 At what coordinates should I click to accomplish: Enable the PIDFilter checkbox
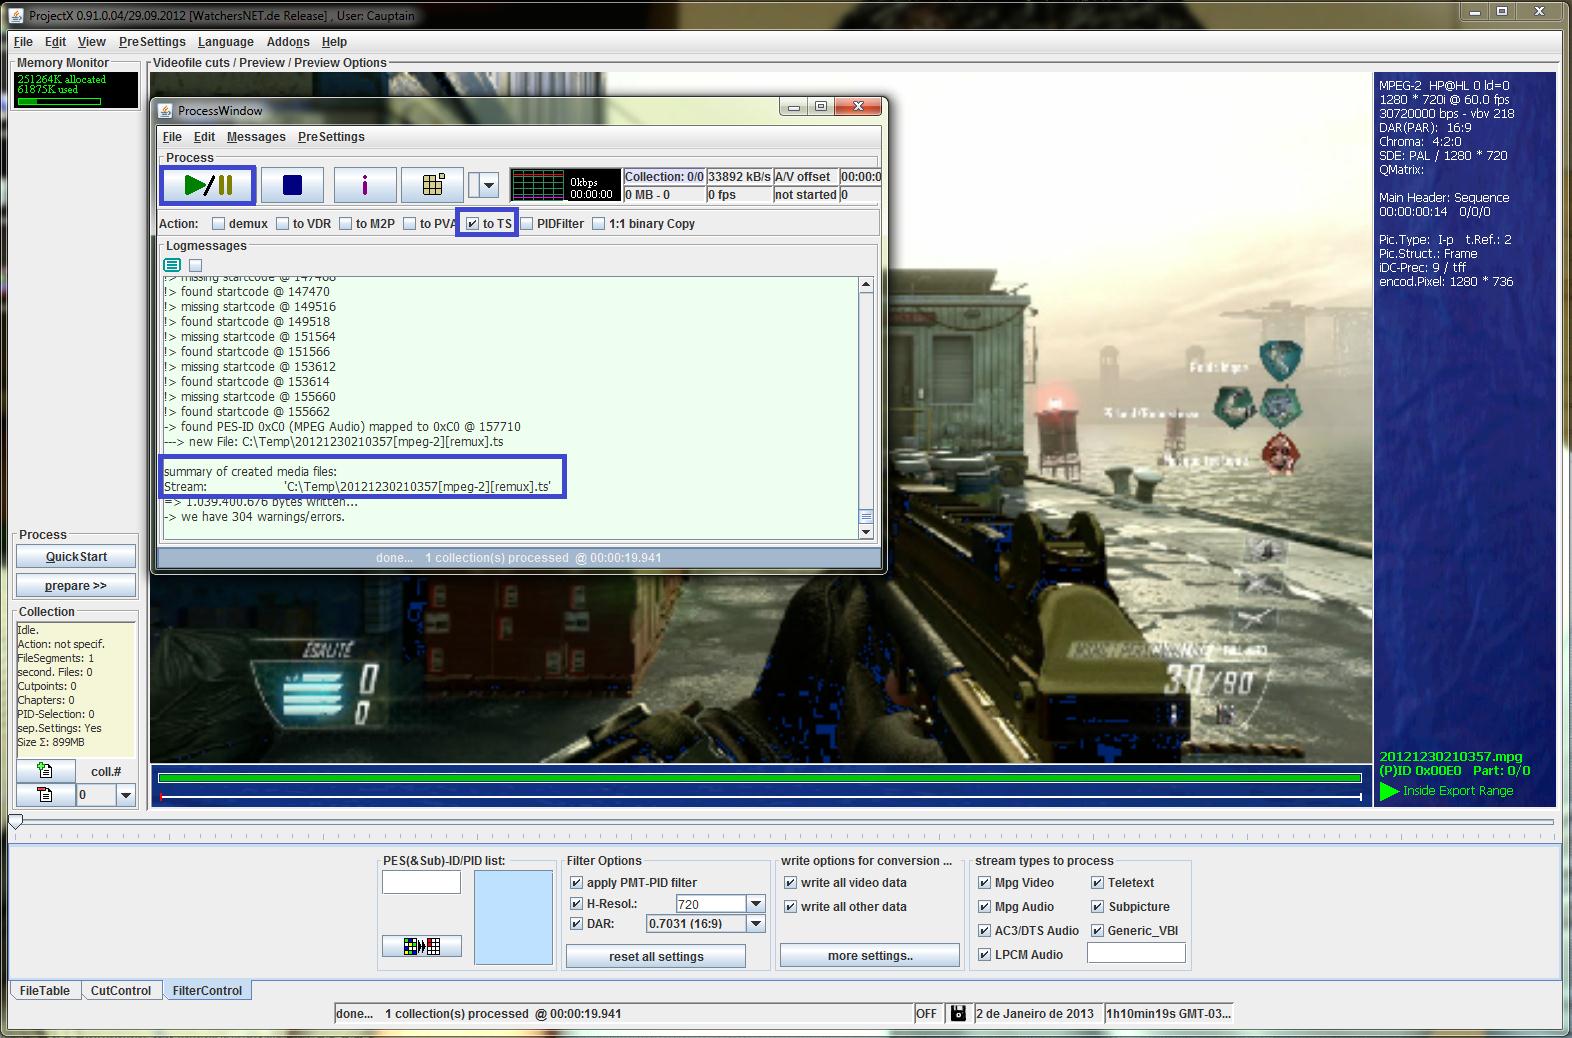526,224
